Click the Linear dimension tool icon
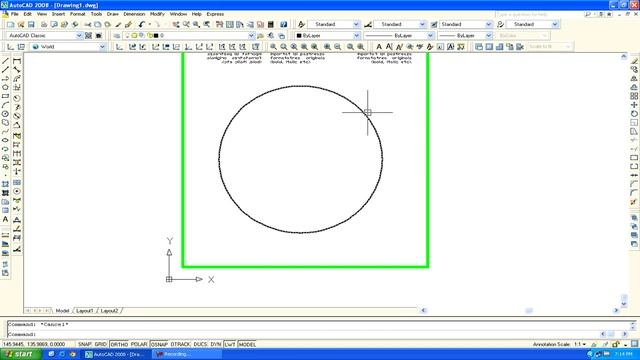640x360 pixels. pyautogui.click(x=17, y=61)
